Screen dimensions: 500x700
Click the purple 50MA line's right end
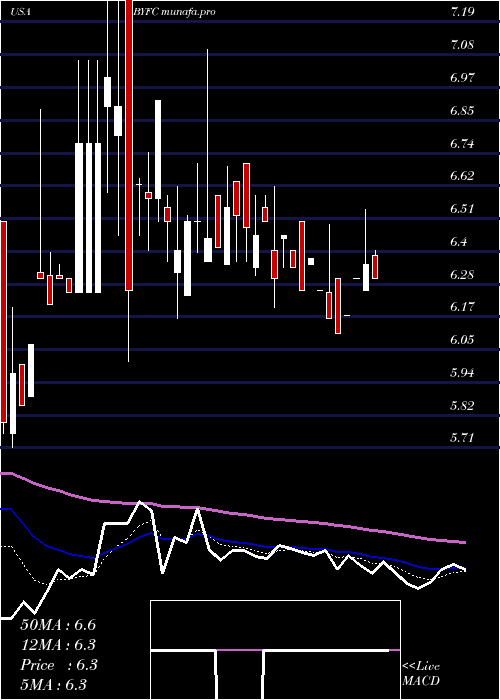(x=464, y=542)
